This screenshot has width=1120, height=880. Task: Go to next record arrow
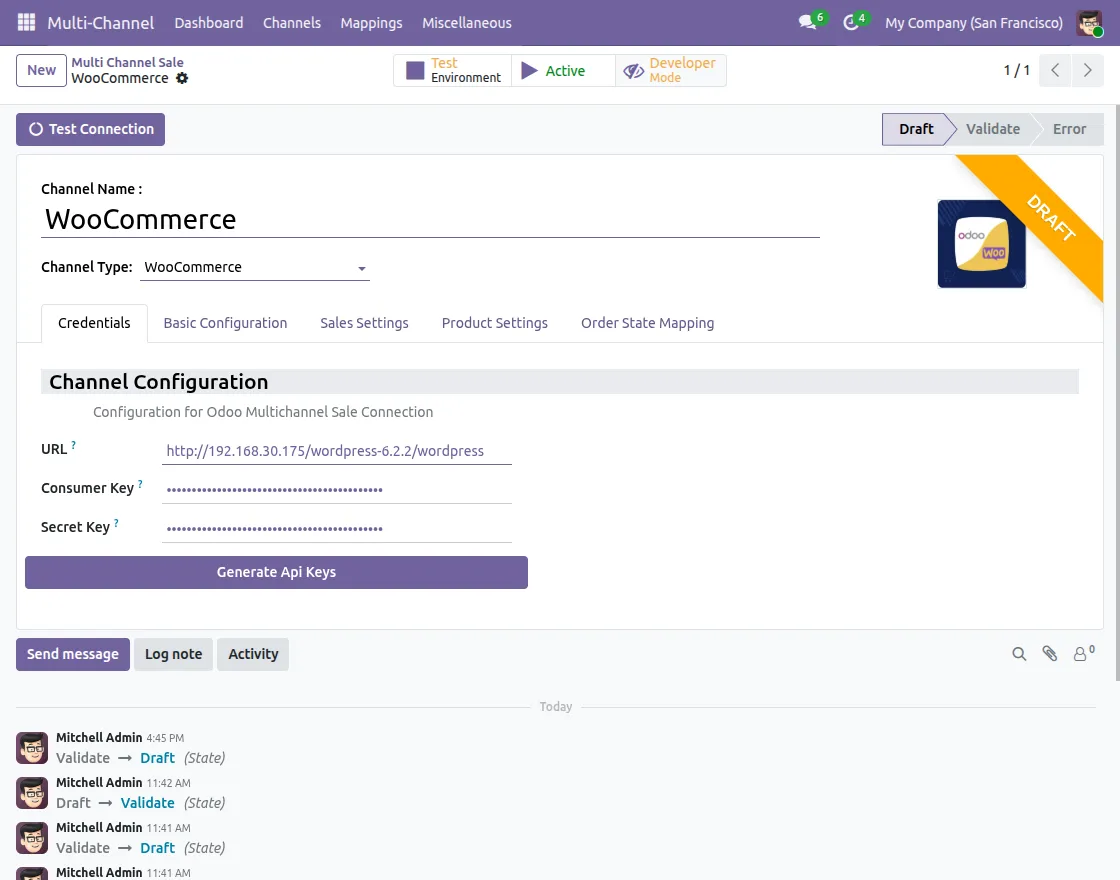(x=1088, y=70)
